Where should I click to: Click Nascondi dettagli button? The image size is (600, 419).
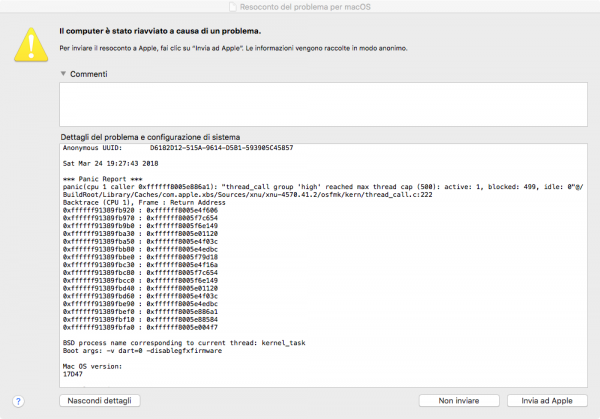tap(99, 401)
